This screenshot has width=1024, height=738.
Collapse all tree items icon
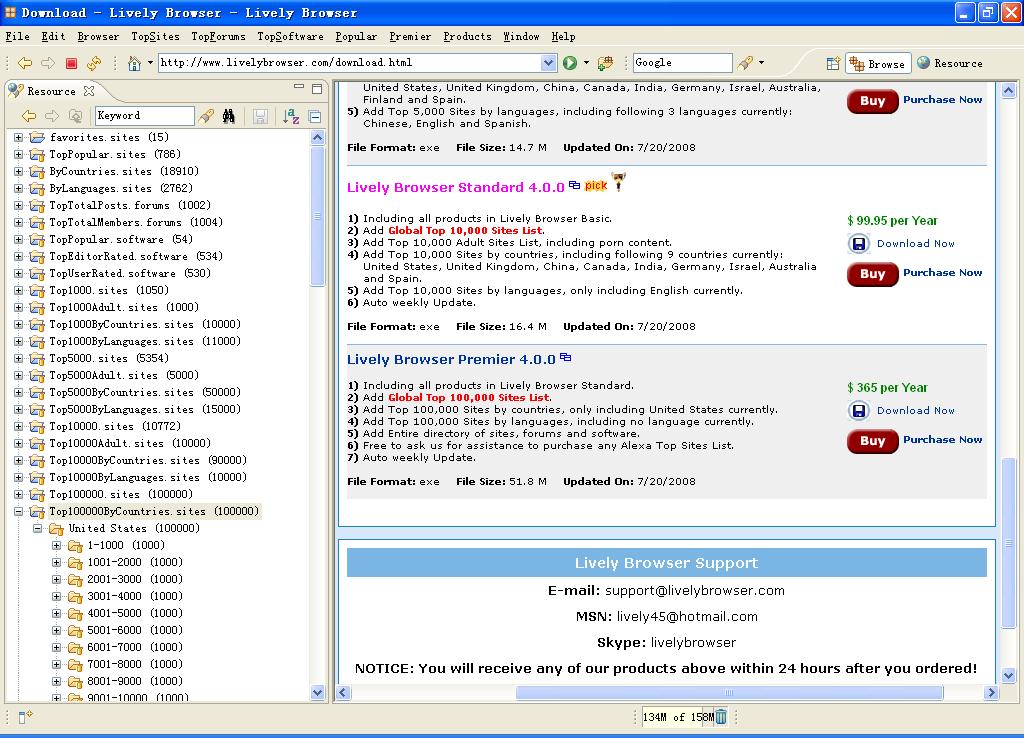tap(315, 116)
